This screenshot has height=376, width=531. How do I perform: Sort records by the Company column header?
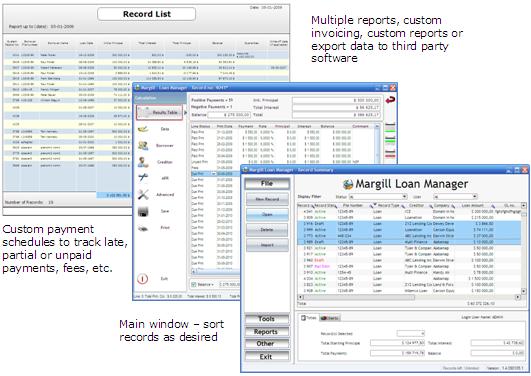coord(441,206)
